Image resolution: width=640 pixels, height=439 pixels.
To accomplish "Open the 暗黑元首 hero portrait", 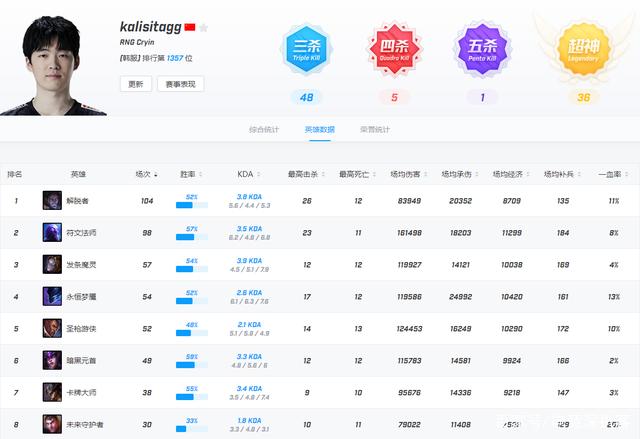I will 52,360.
